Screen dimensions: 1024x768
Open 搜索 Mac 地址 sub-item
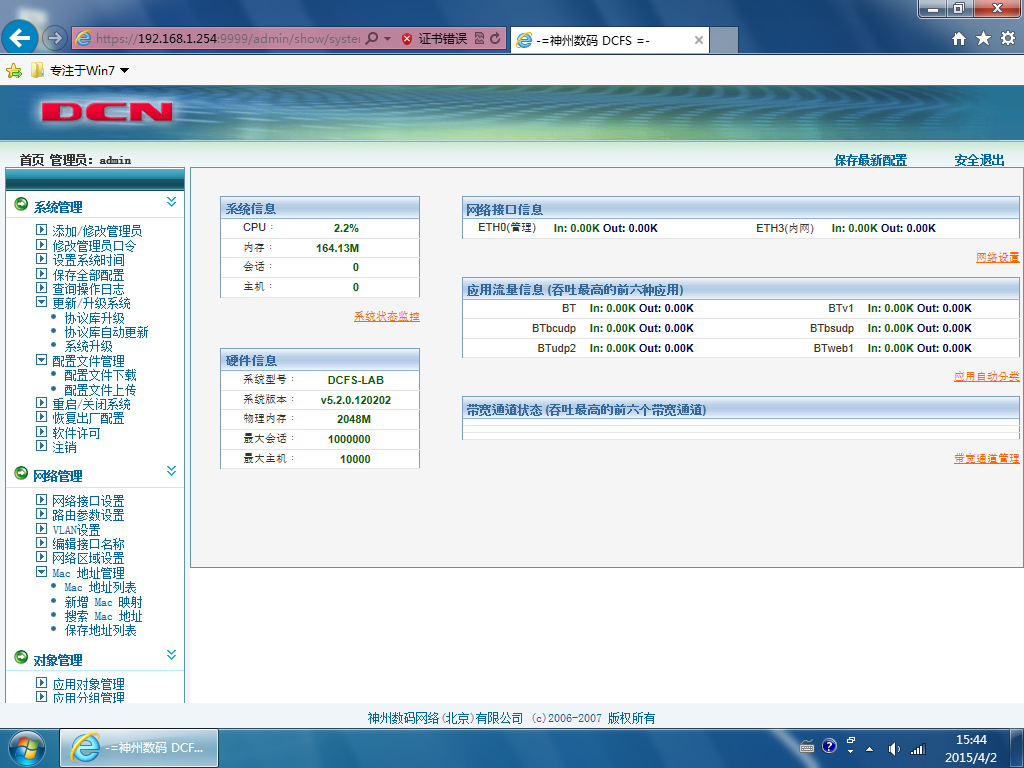[x=103, y=616]
